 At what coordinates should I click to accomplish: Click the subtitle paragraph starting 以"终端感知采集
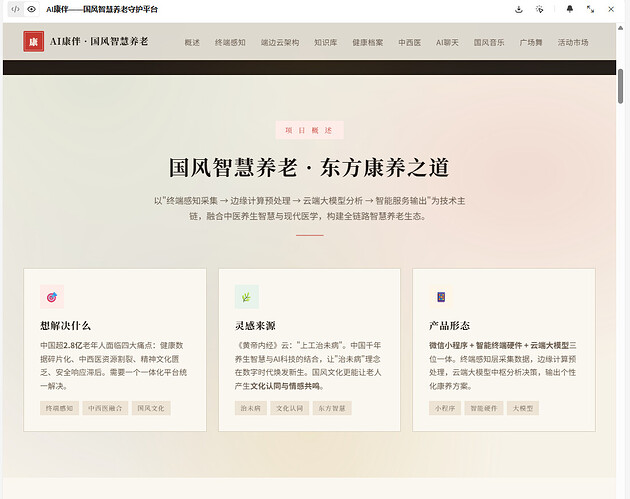click(x=309, y=208)
